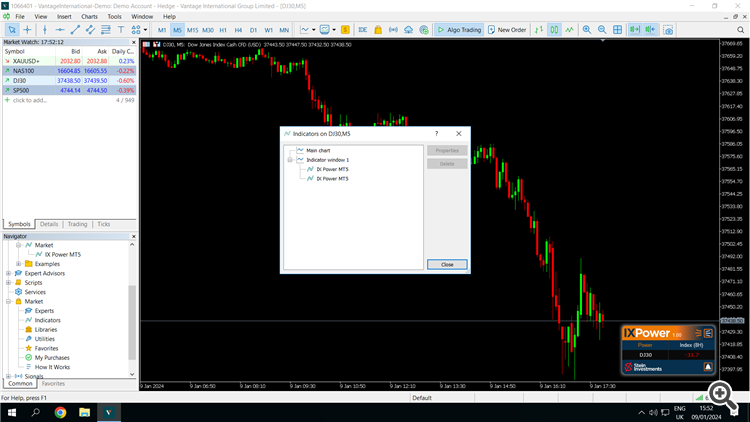Screen dimensions: 750x422
Task: Draw a horizontal line tool
Action: point(60,30)
